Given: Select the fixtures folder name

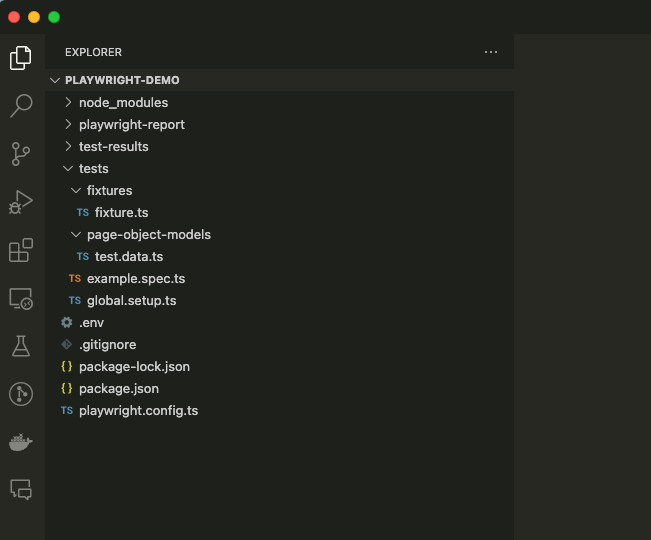Looking at the screenshot, I should click(110, 191).
